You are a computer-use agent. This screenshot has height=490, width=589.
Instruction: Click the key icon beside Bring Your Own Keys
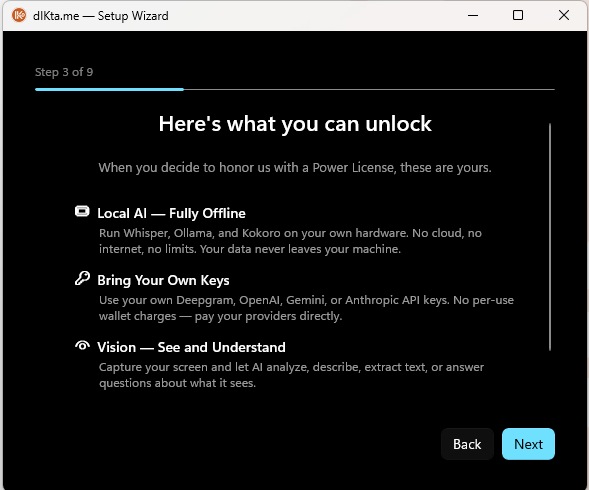pyautogui.click(x=82, y=278)
